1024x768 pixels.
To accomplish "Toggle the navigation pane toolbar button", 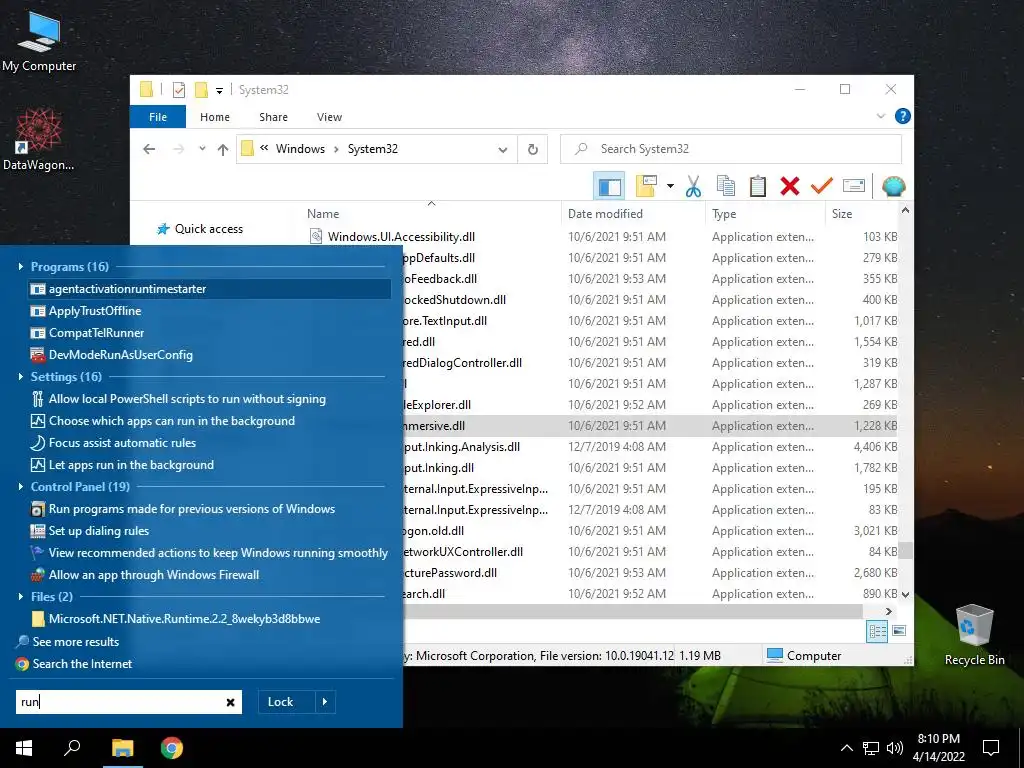I will pos(609,186).
